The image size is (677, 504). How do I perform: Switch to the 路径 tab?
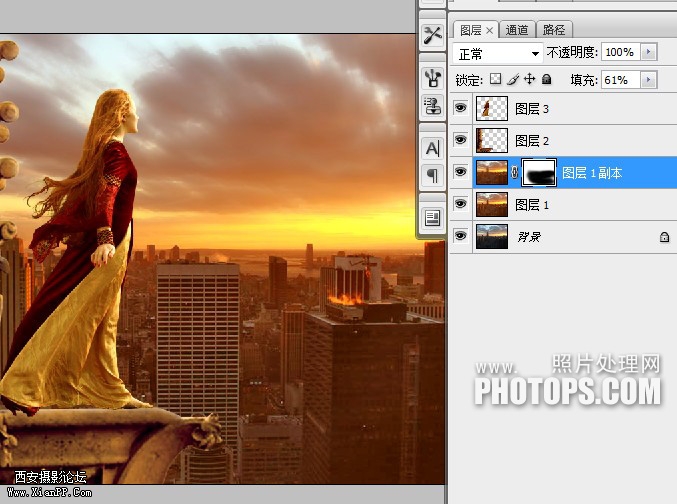(554, 30)
